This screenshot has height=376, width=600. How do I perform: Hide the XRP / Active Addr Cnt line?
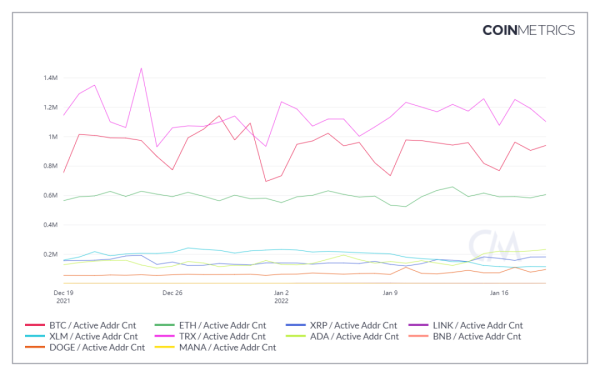tap(341, 326)
